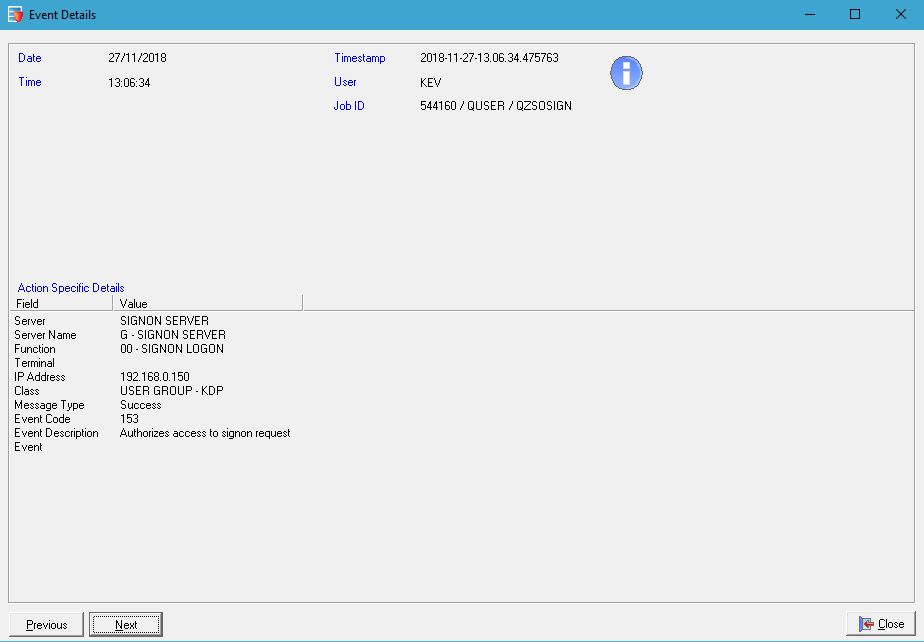924x642 pixels.
Task: Minimize the Event Details window
Action: [808, 15]
